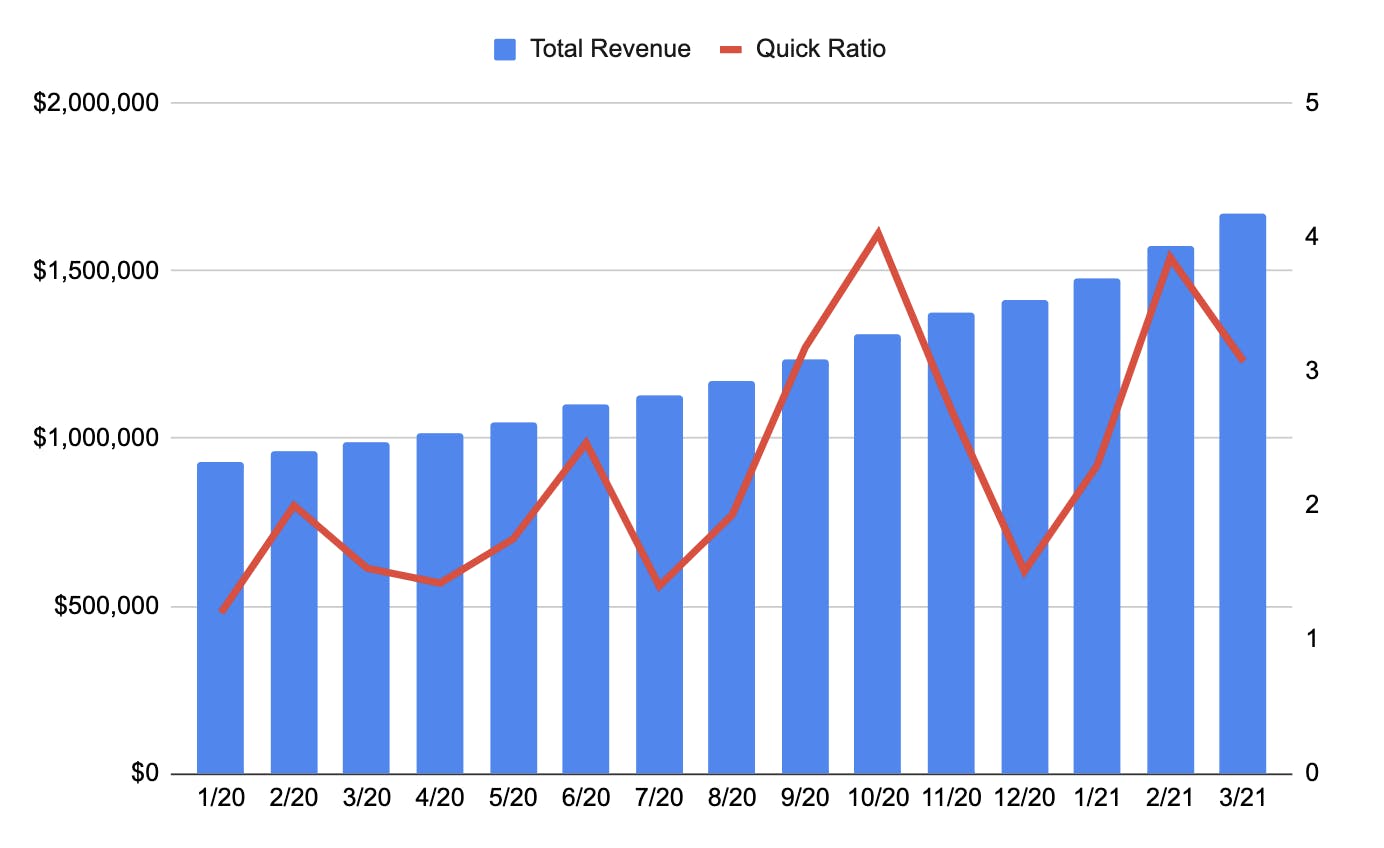The height and width of the screenshot is (848, 1384).
Task: Click the right axis value 5
Action: click(1312, 102)
